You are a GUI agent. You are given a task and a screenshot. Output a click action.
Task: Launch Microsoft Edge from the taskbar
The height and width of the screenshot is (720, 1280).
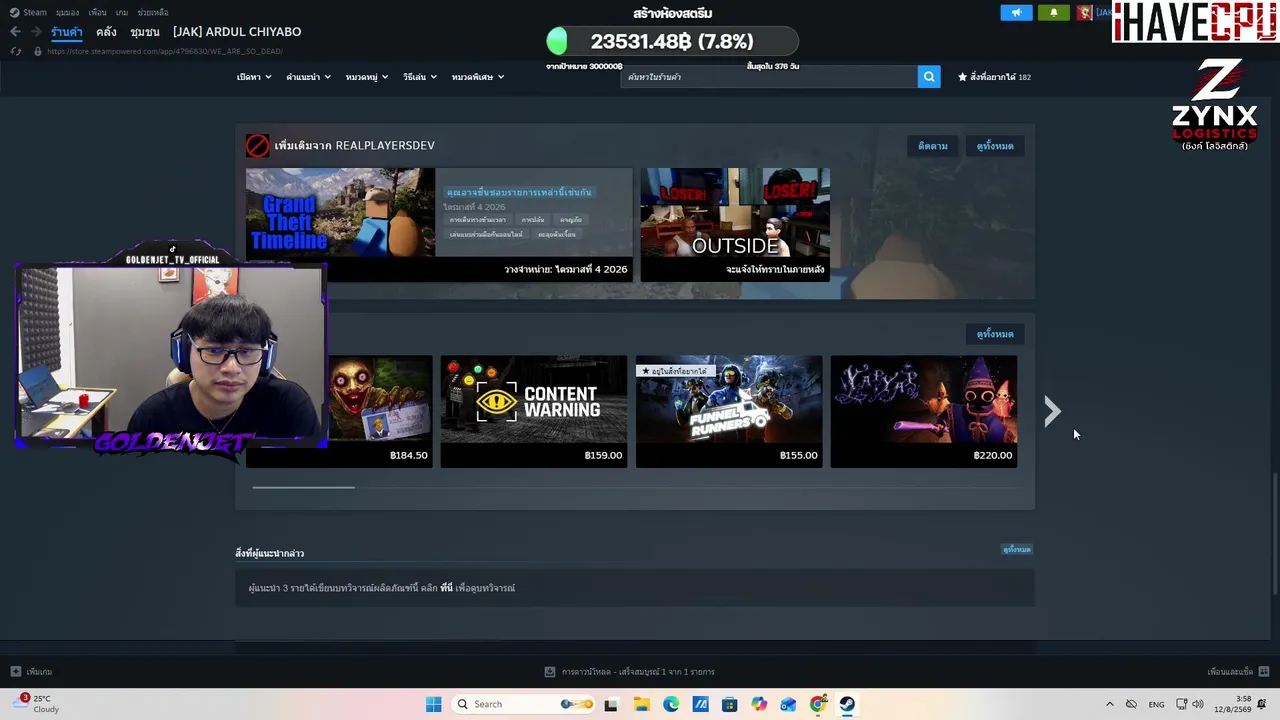[671, 704]
